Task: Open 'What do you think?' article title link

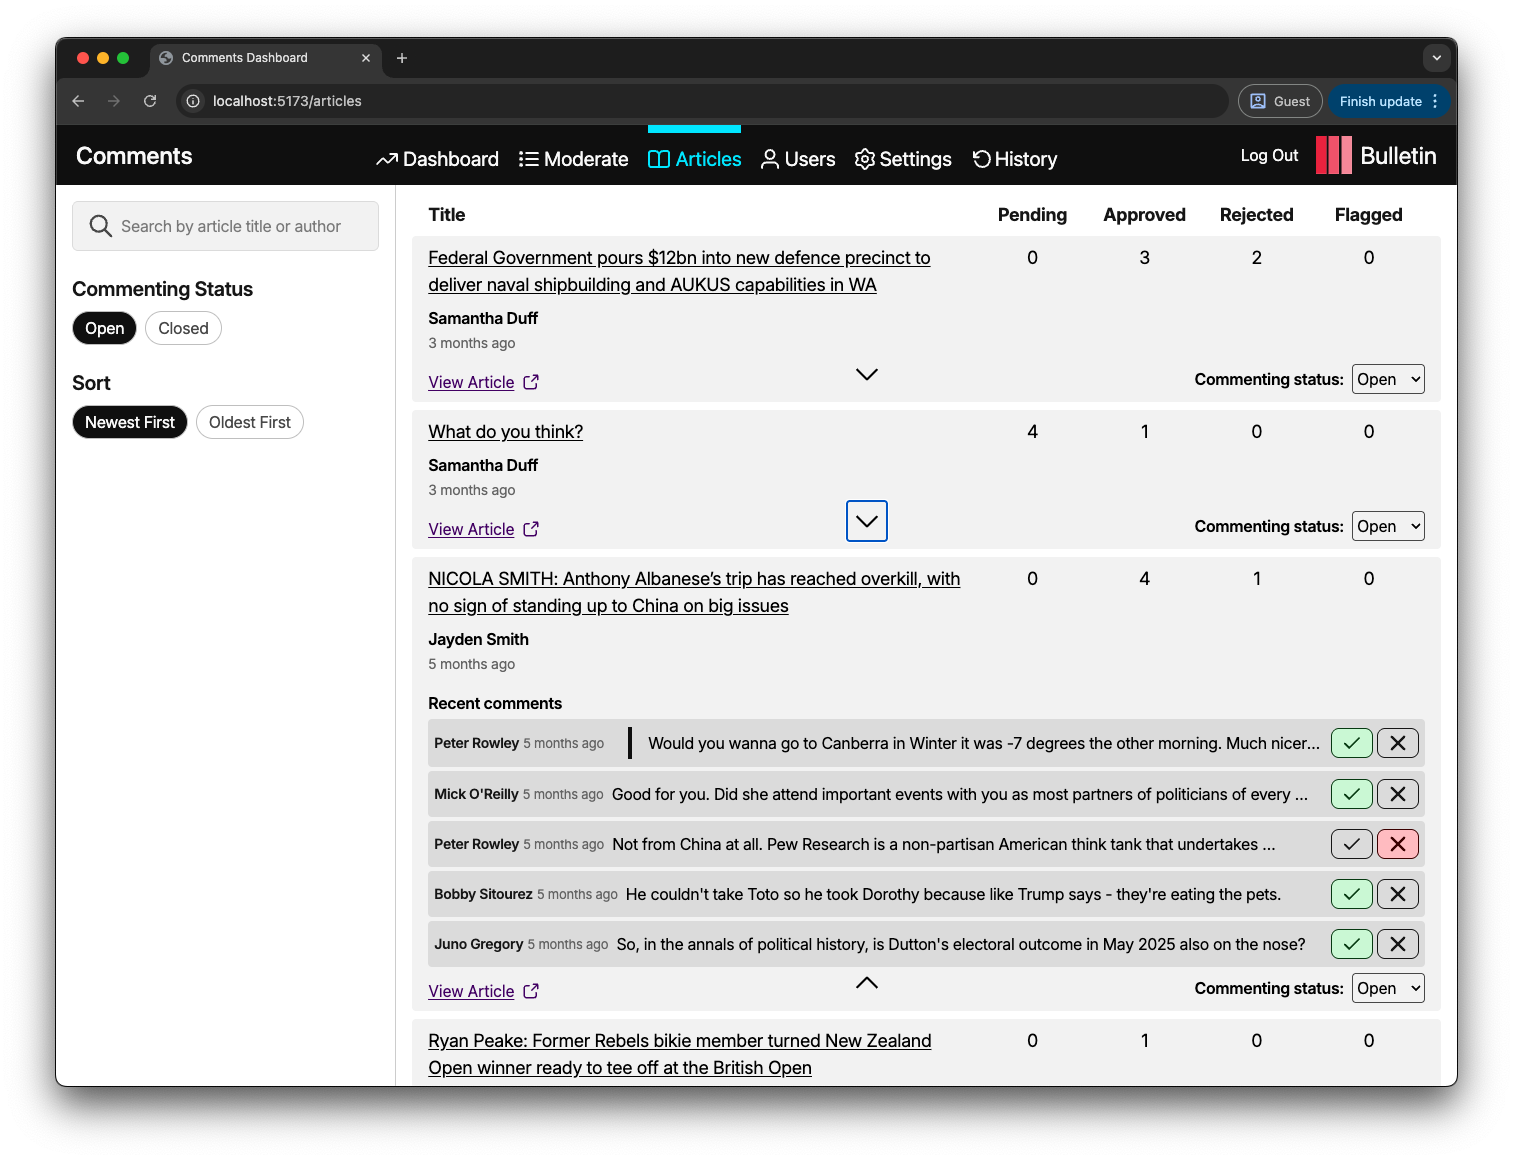Action: point(505,432)
